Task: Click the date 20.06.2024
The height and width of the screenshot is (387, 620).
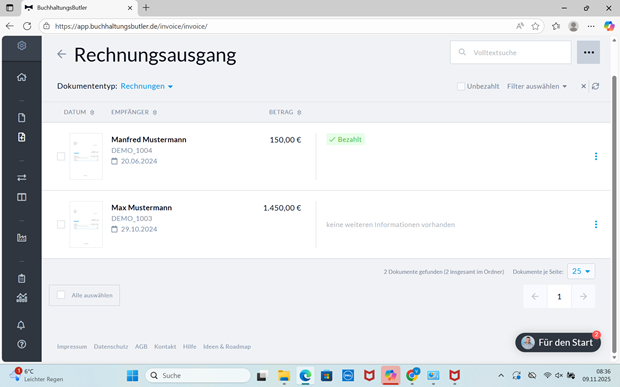Action: click(x=139, y=161)
